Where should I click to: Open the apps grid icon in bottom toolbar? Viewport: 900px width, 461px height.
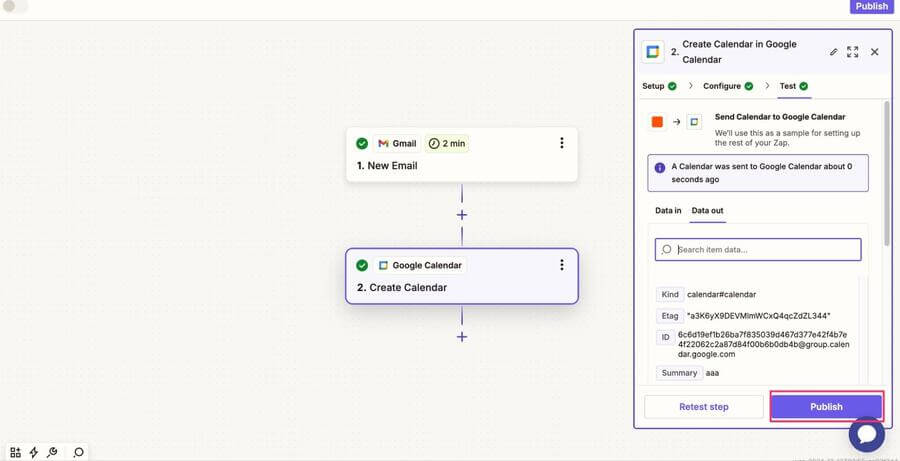[15, 452]
